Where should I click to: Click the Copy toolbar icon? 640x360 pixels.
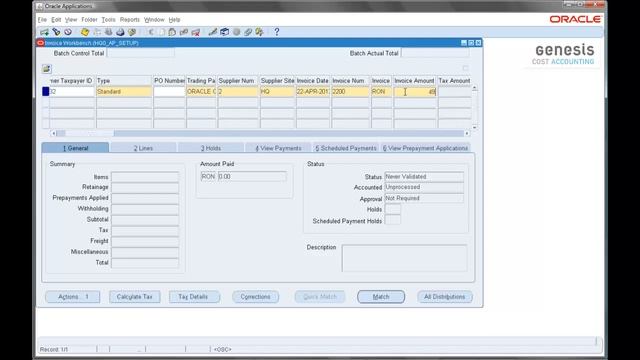click(x=162, y=32)
